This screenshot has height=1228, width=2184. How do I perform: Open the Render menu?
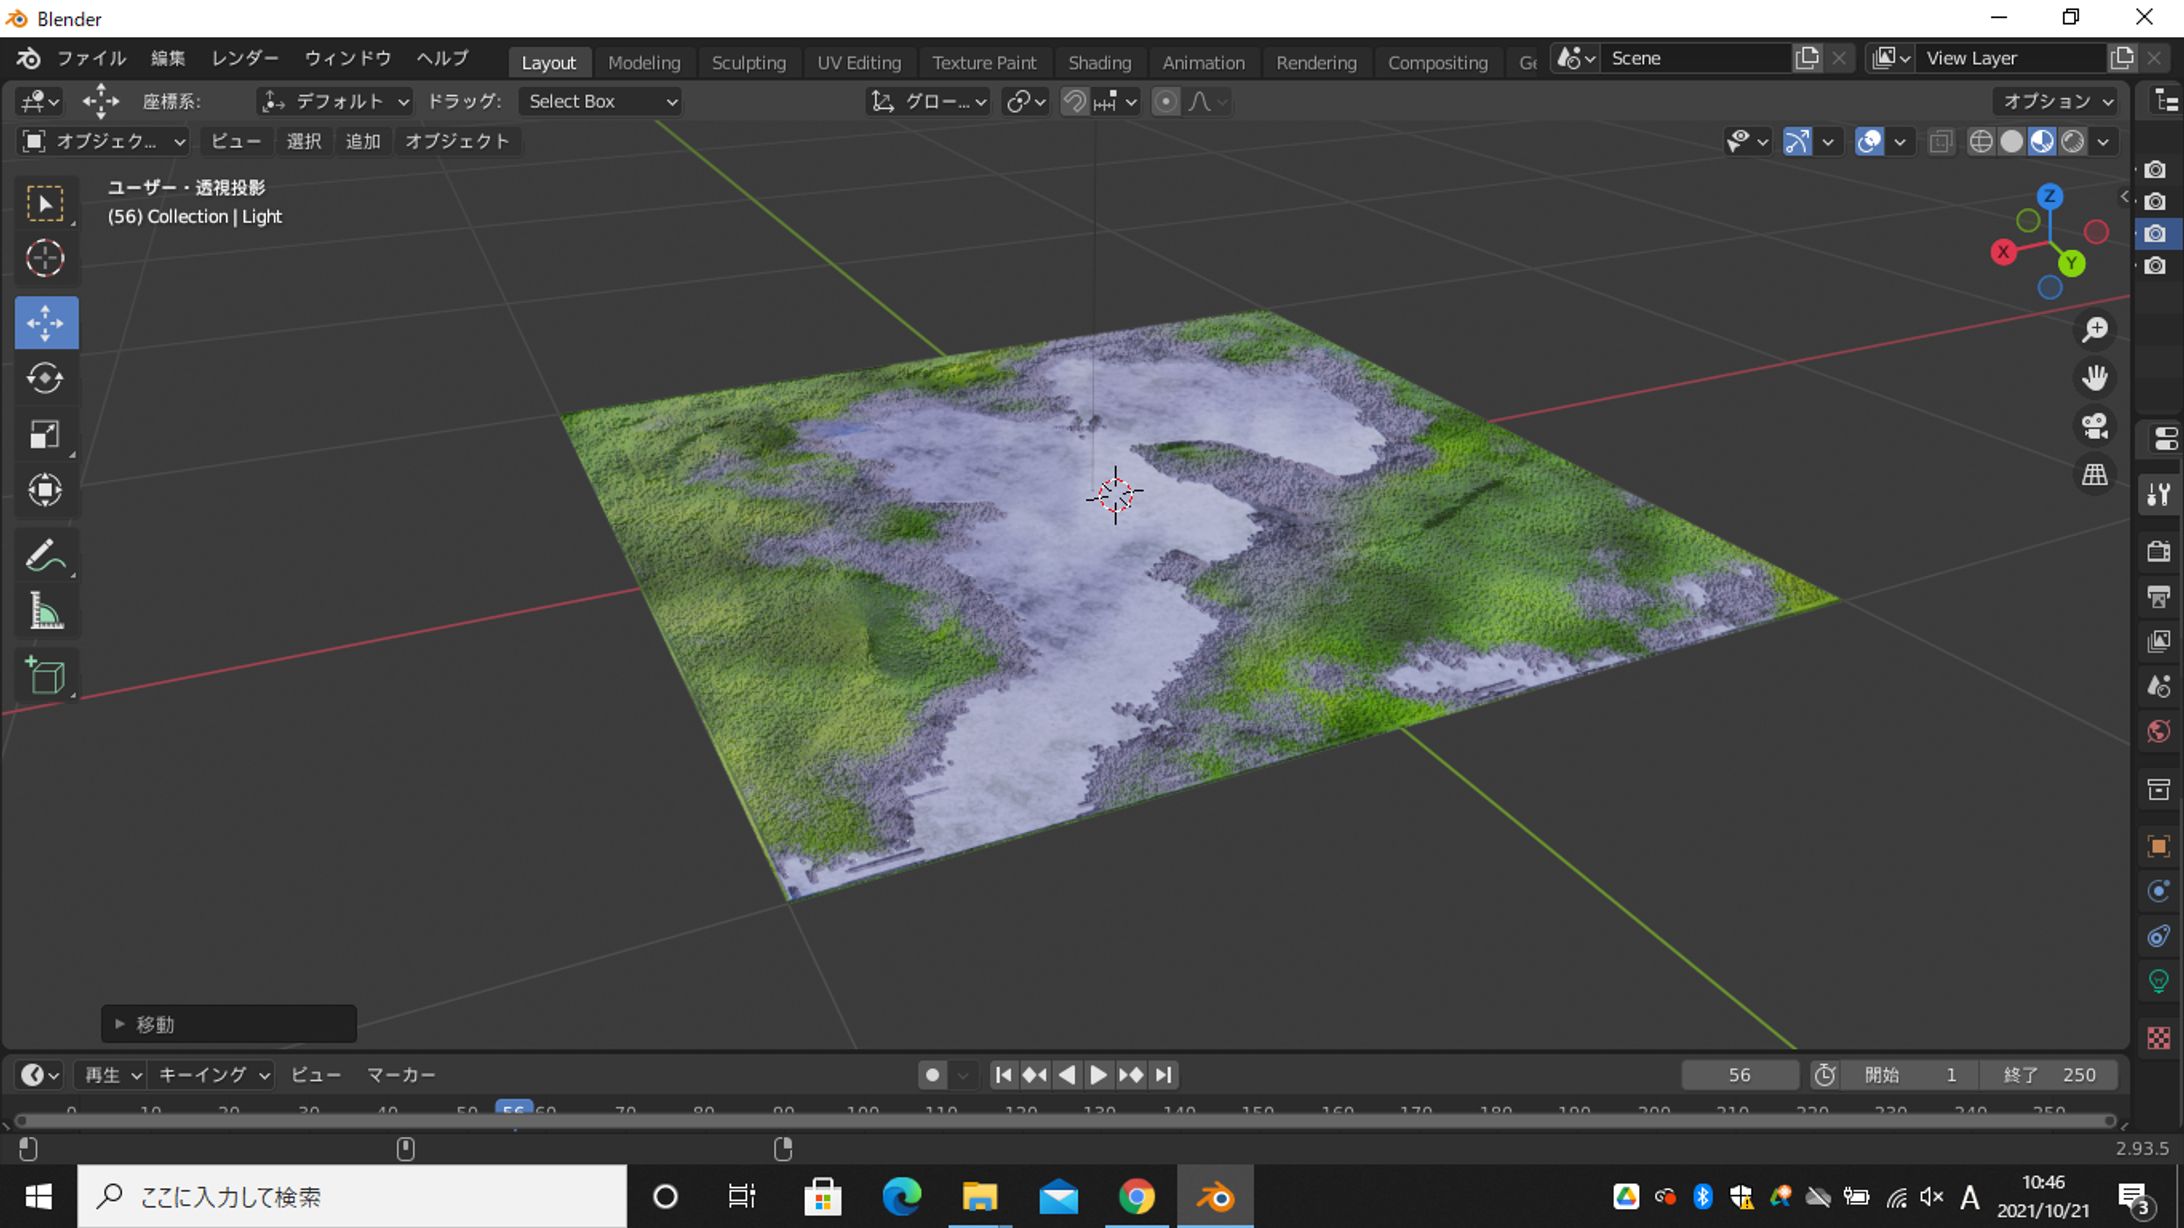(x=245, y=58)
